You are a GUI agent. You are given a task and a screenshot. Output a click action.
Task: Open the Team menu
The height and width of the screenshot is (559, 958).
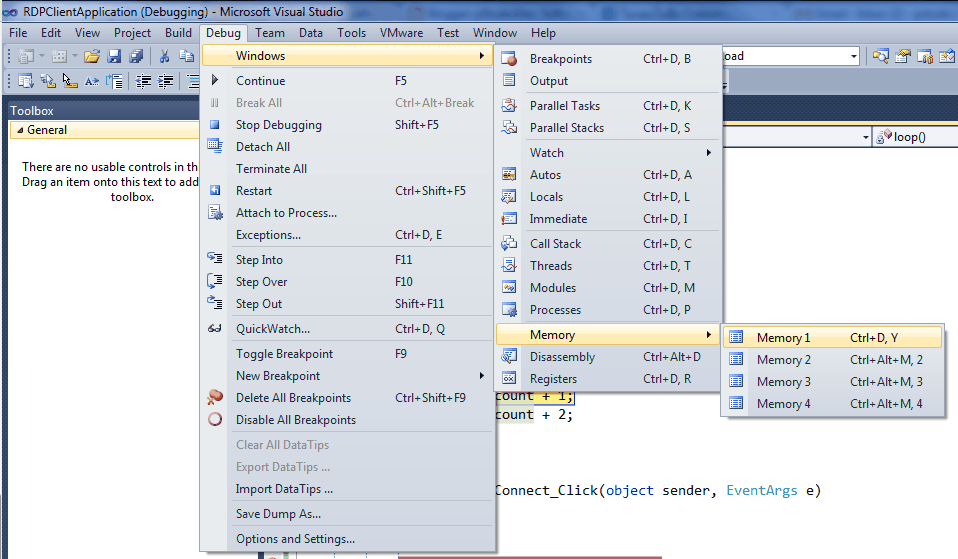(x=270, y=33)
